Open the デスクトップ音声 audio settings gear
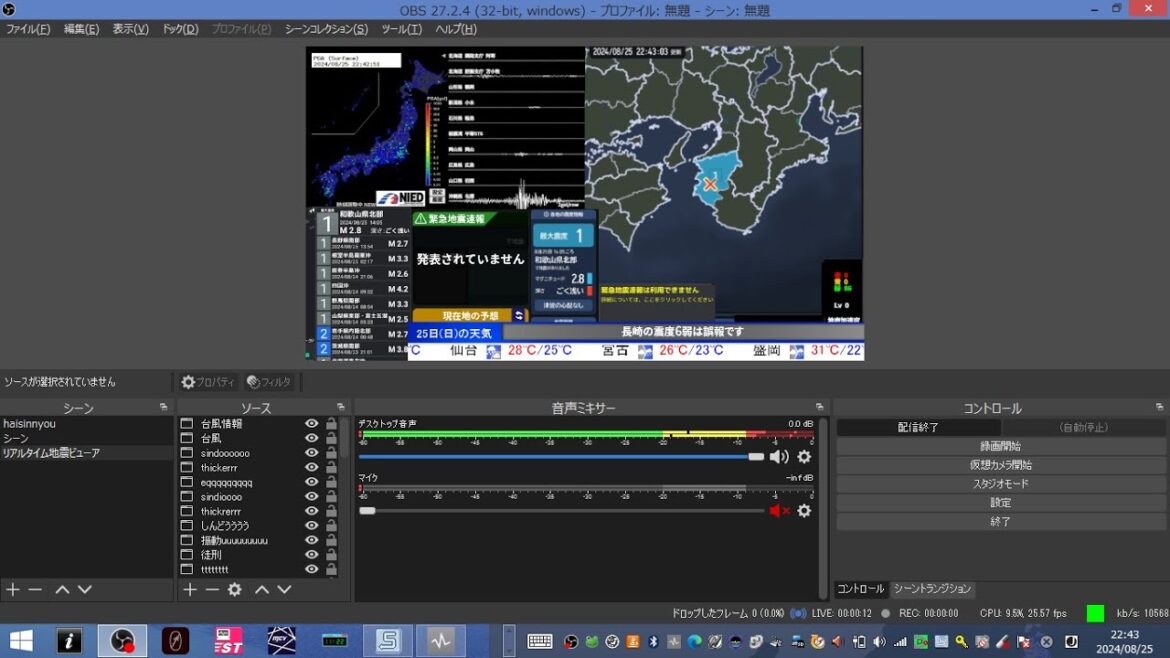Viewport: 1170px width, 658px height. 804,457
